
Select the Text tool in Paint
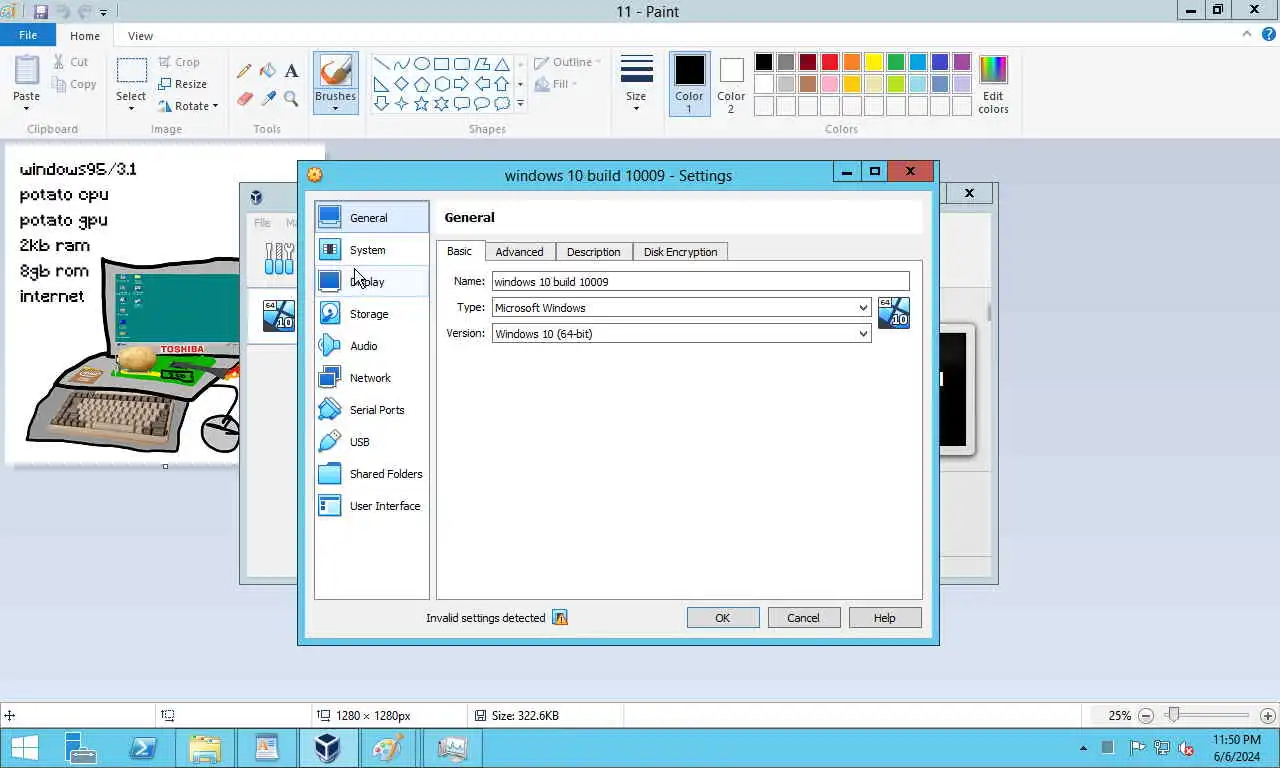click(x=291, y=71)
